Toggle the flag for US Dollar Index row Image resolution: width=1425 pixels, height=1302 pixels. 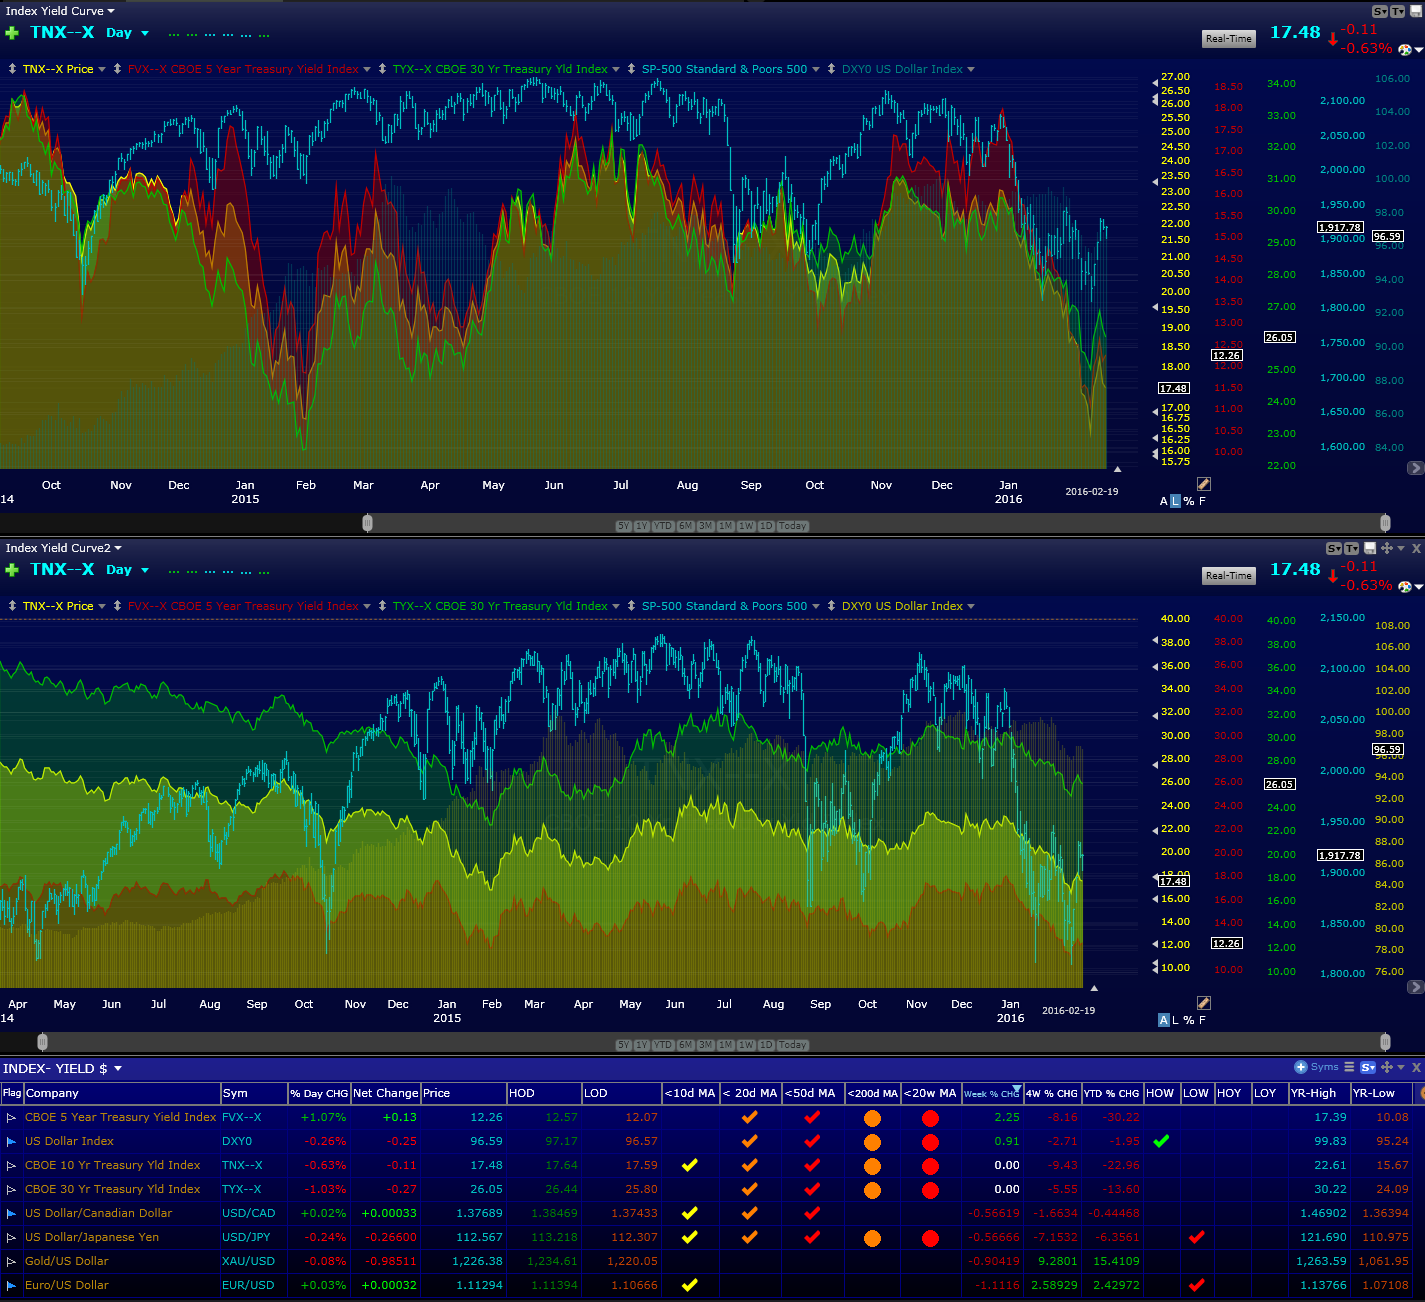pyautogui.click(x=11, y=1141)
